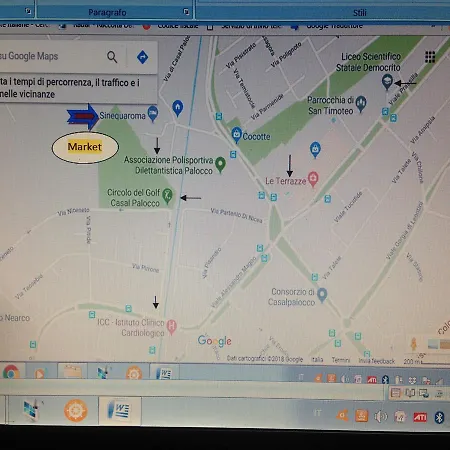The height and width of the screenshot is (450, 450).
Task: Expand the Paragrafo dialog launcher arrow
Action: tap(186, 12)
